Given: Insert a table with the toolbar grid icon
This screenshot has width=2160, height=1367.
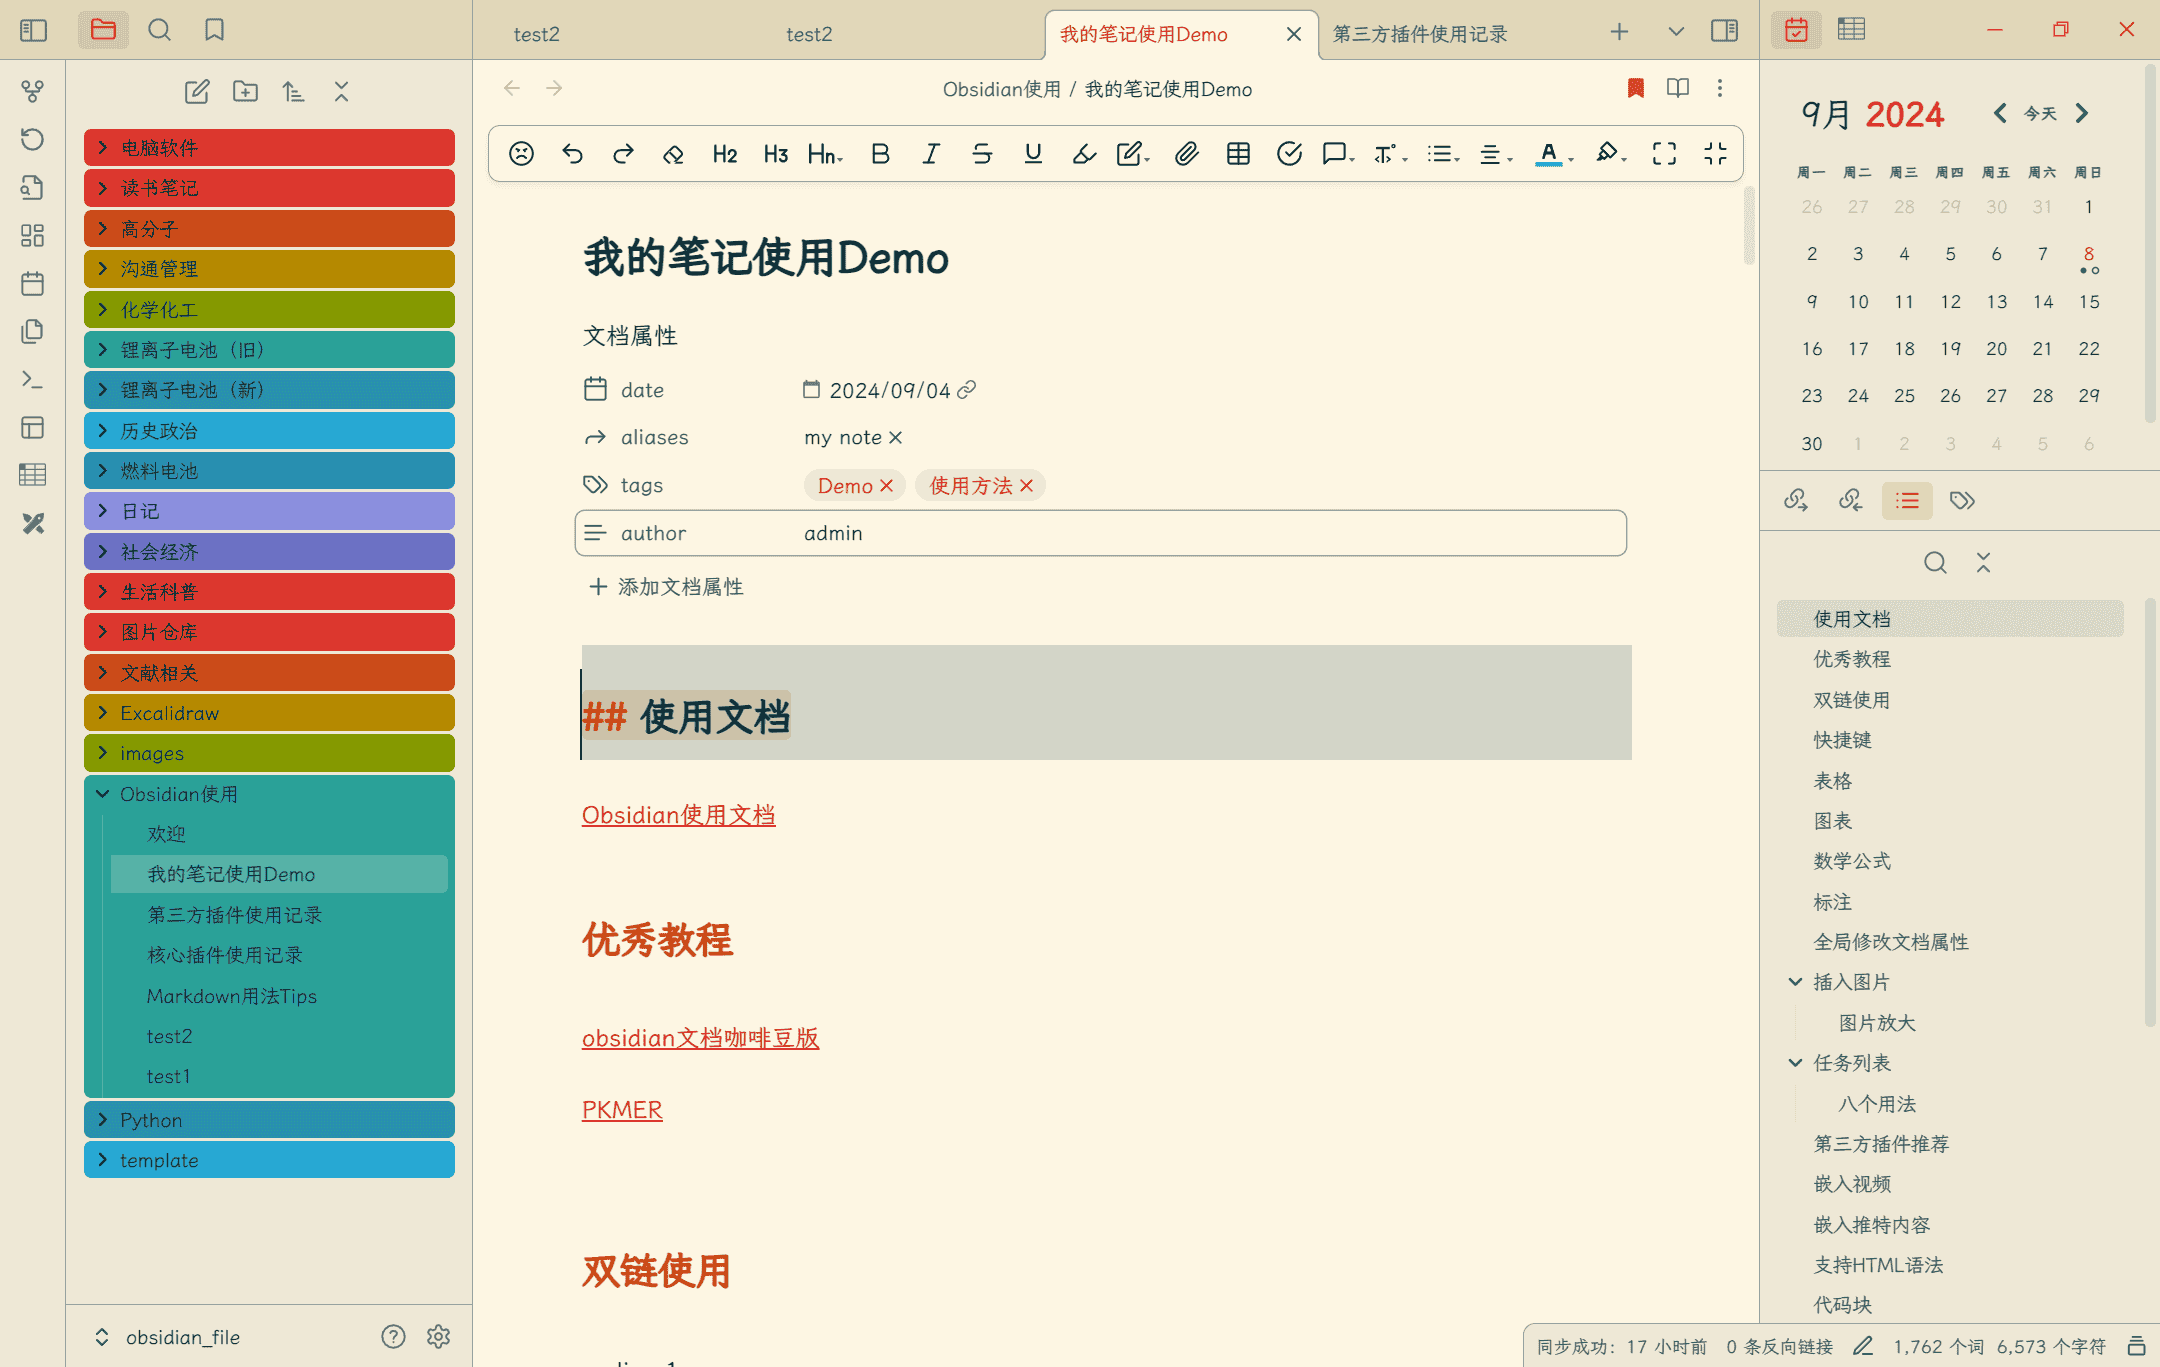Looking at the screenshot, I should pyautogui.click(x=1238, y=154).
